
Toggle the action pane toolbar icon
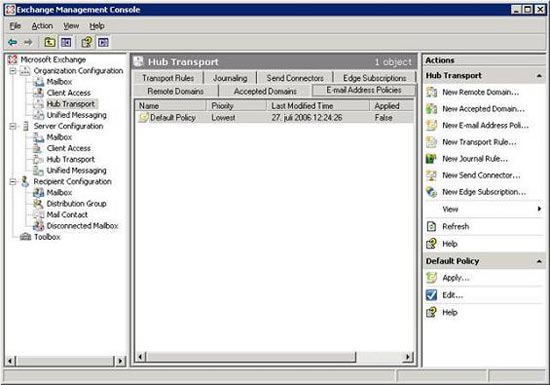tap(103, 42)
